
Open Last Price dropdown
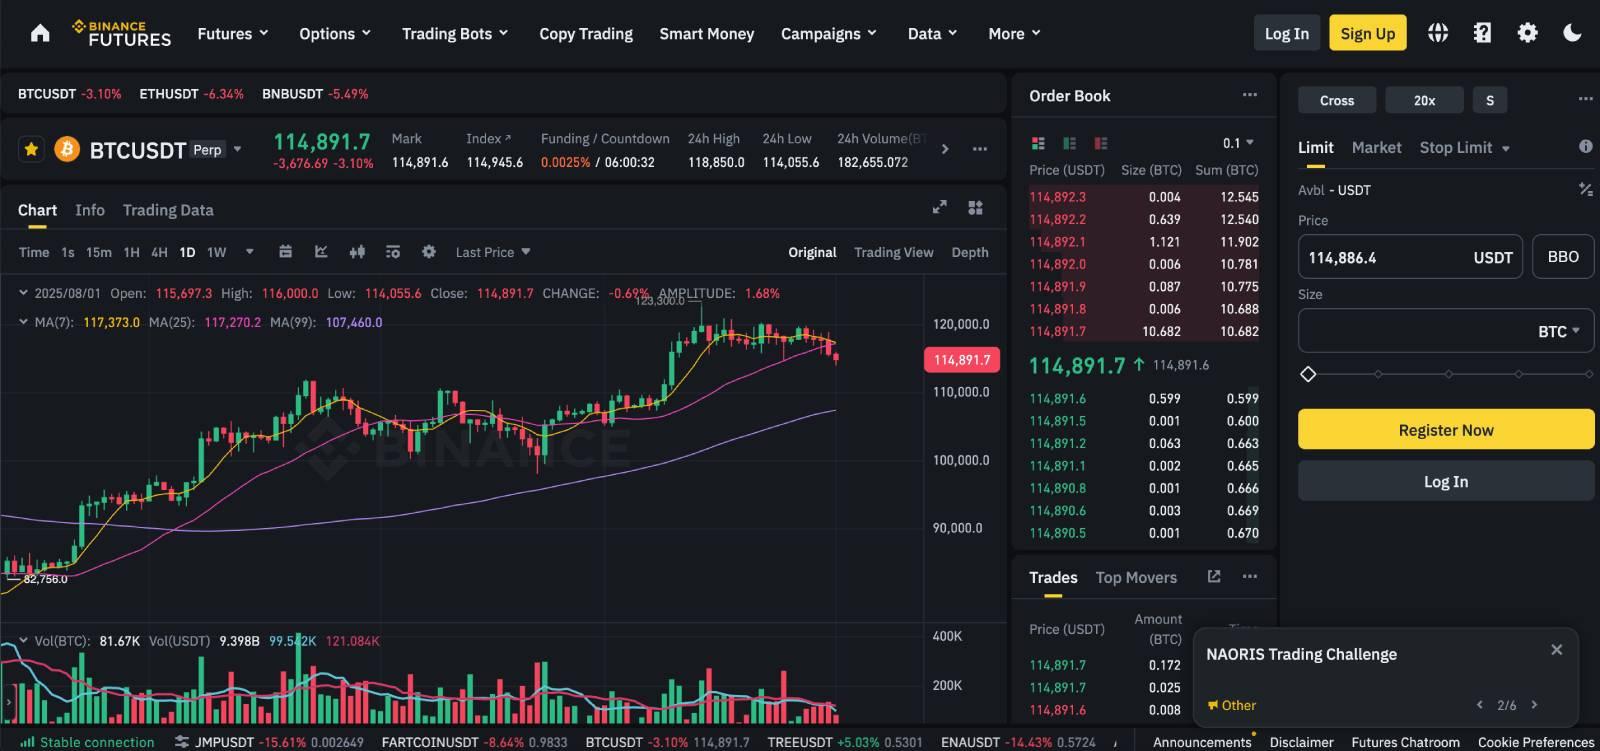(493, 252)
